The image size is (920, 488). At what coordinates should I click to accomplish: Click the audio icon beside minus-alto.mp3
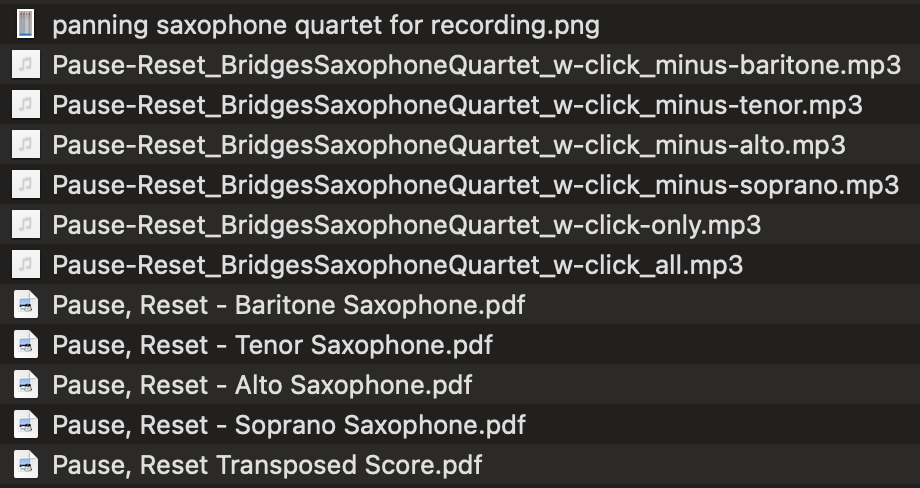pyautogui.click(x=26, y=145)
